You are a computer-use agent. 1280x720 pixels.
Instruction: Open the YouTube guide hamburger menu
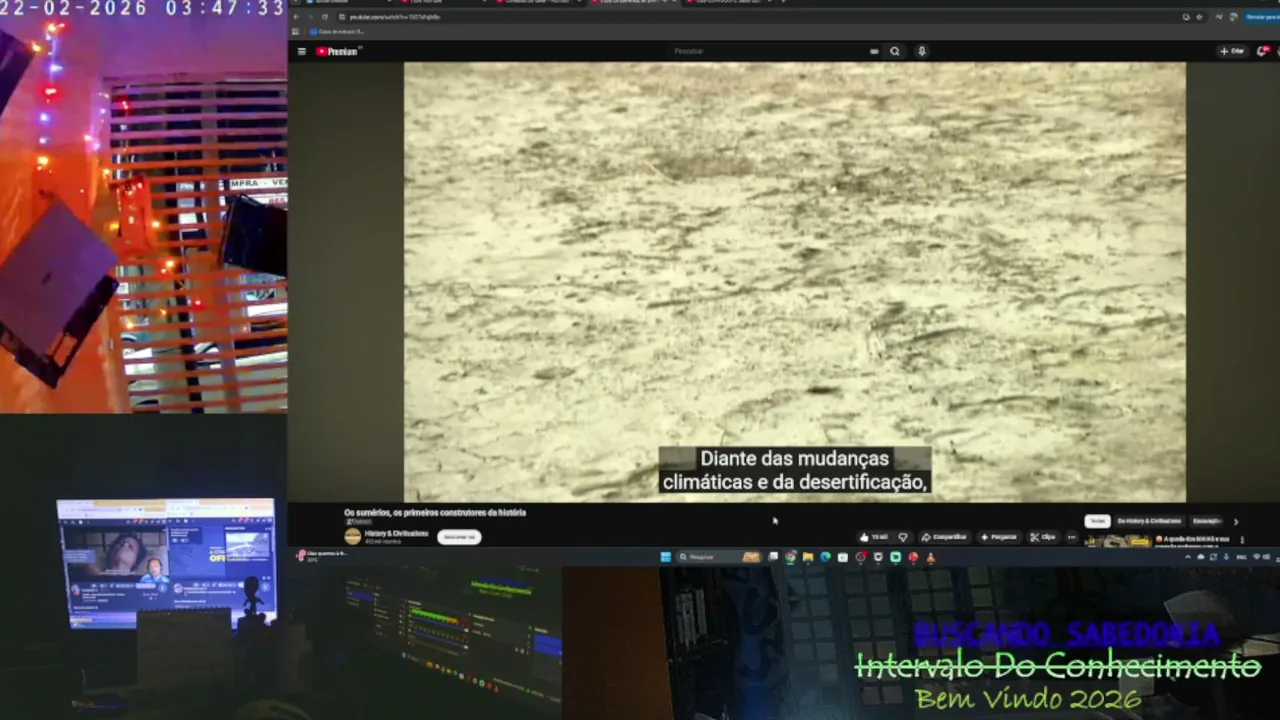[x=301, y=51]
